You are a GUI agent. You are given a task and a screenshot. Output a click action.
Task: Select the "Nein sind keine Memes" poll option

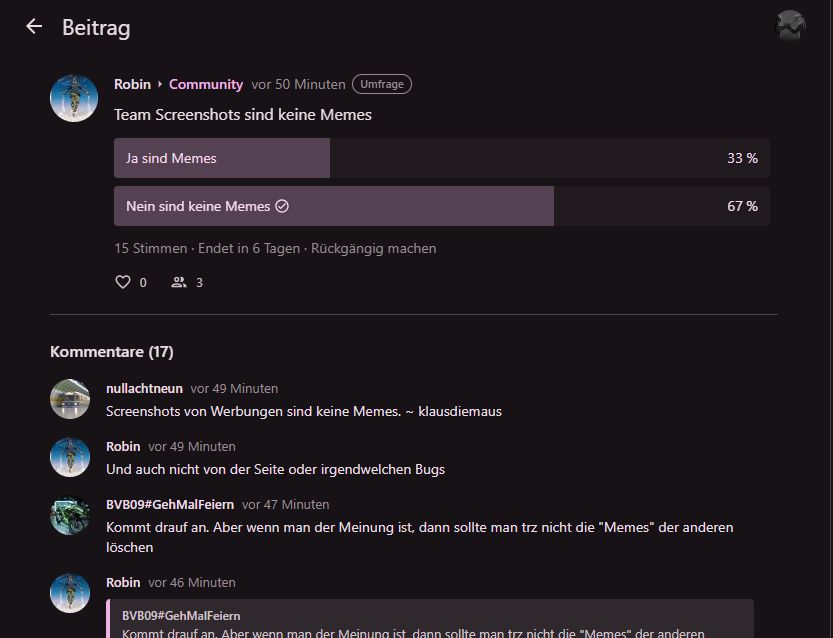[441, 206]
